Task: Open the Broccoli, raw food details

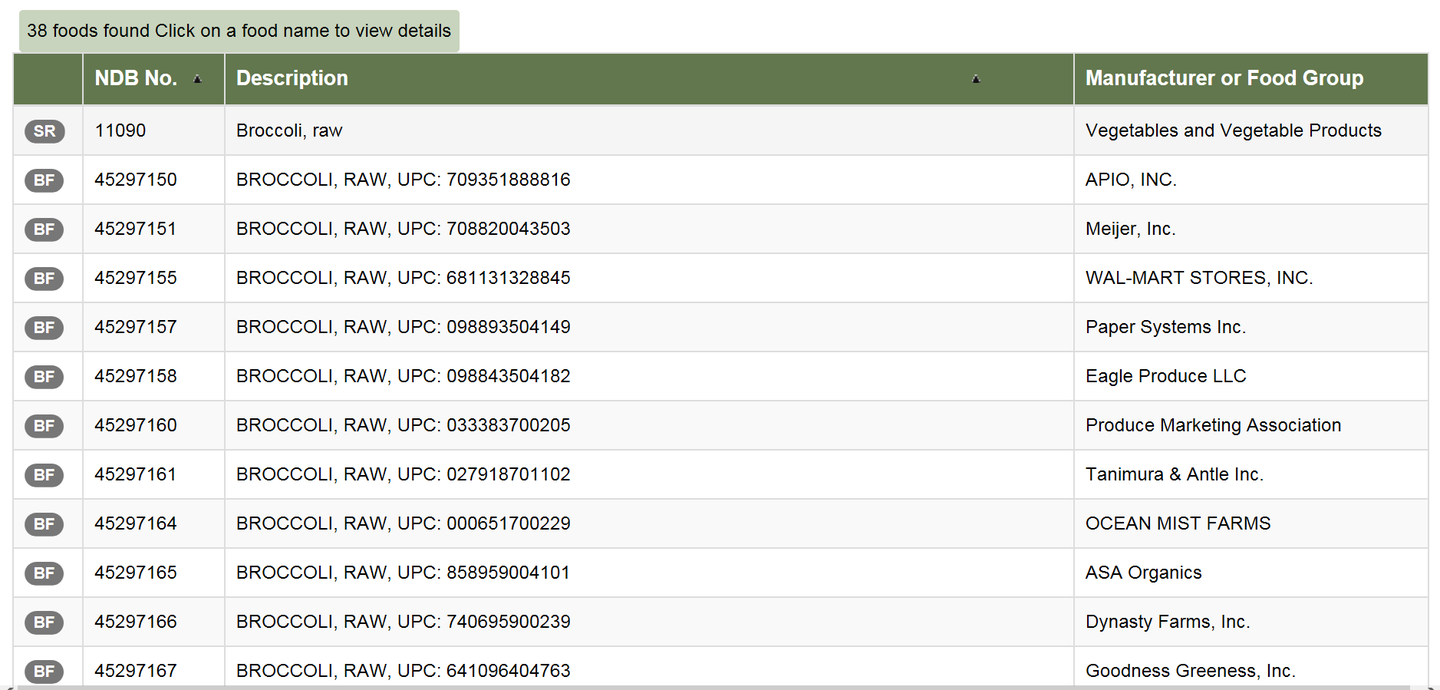Action: pyautogui.click(x=289, y=131)
